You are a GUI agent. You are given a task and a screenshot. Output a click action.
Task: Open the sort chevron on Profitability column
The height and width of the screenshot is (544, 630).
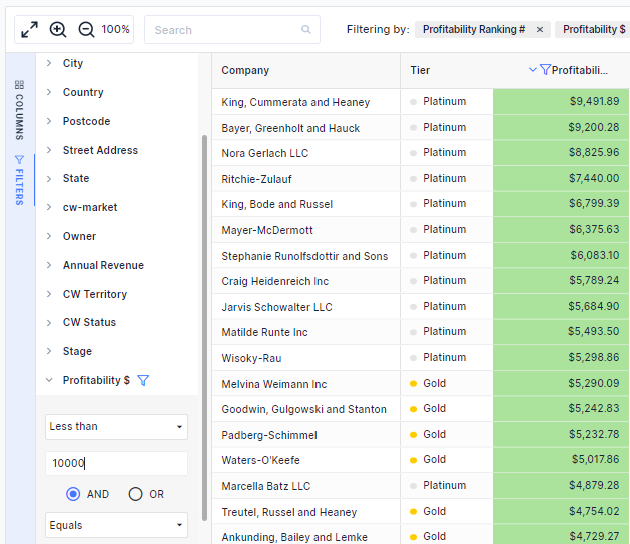point(533,70)
